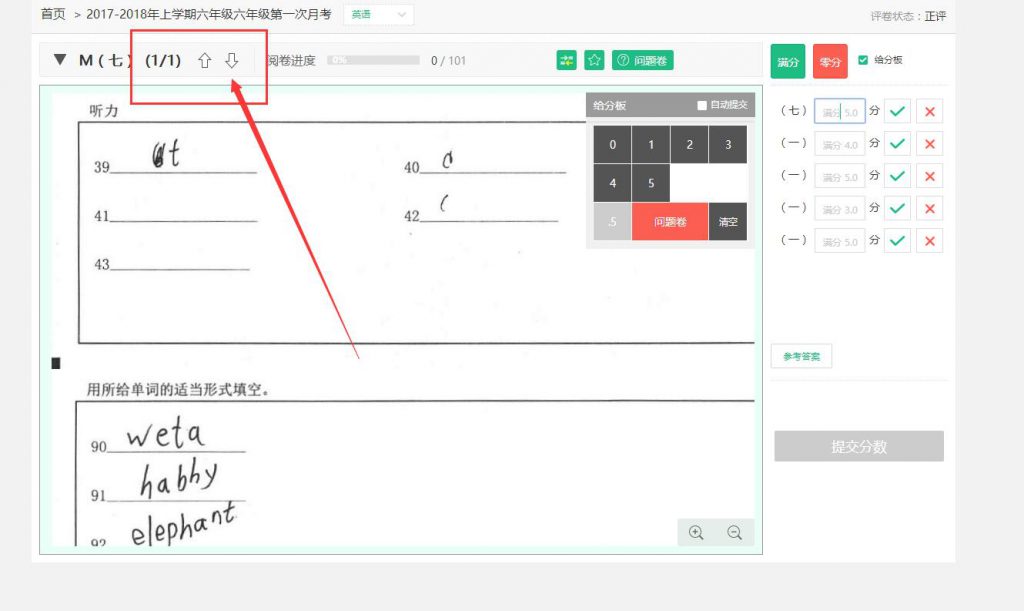Zoom in on the answer sheet
This screenshot has width=1024, height=611.
coord(697,533)
